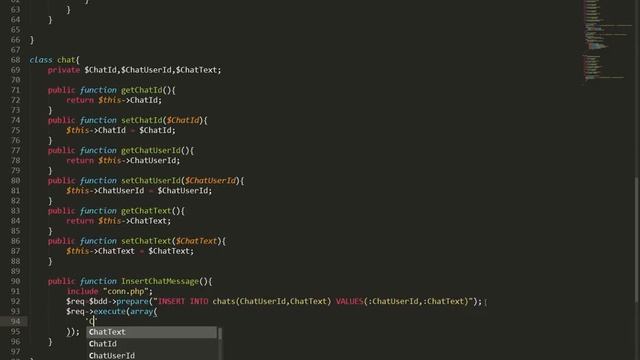Image resolution: width=640 pixels, height=360 pixels.
Task: Click line number 90 in gutter
Action: 15,281
